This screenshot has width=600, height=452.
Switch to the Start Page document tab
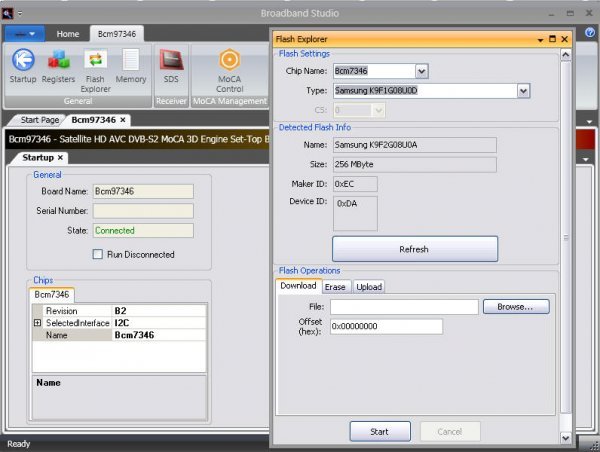pos(40,120)
